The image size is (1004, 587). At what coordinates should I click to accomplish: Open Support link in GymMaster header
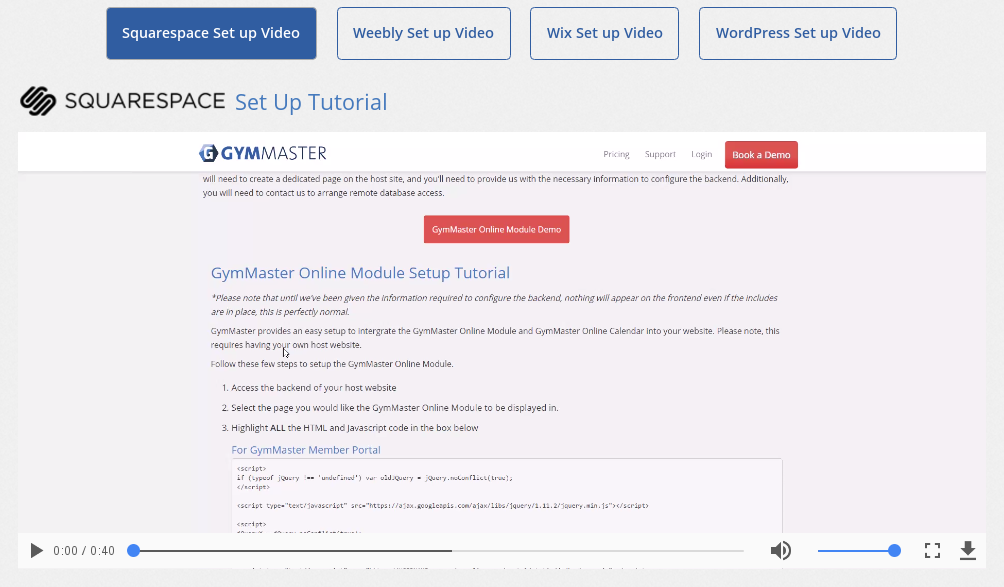[660, 154]
